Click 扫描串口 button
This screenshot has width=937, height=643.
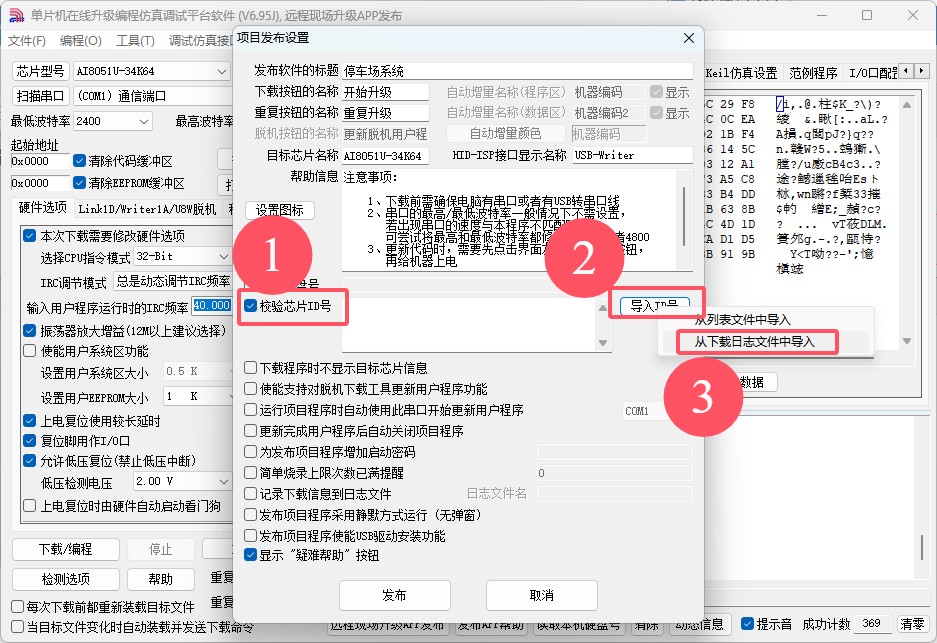click(40, 96)
